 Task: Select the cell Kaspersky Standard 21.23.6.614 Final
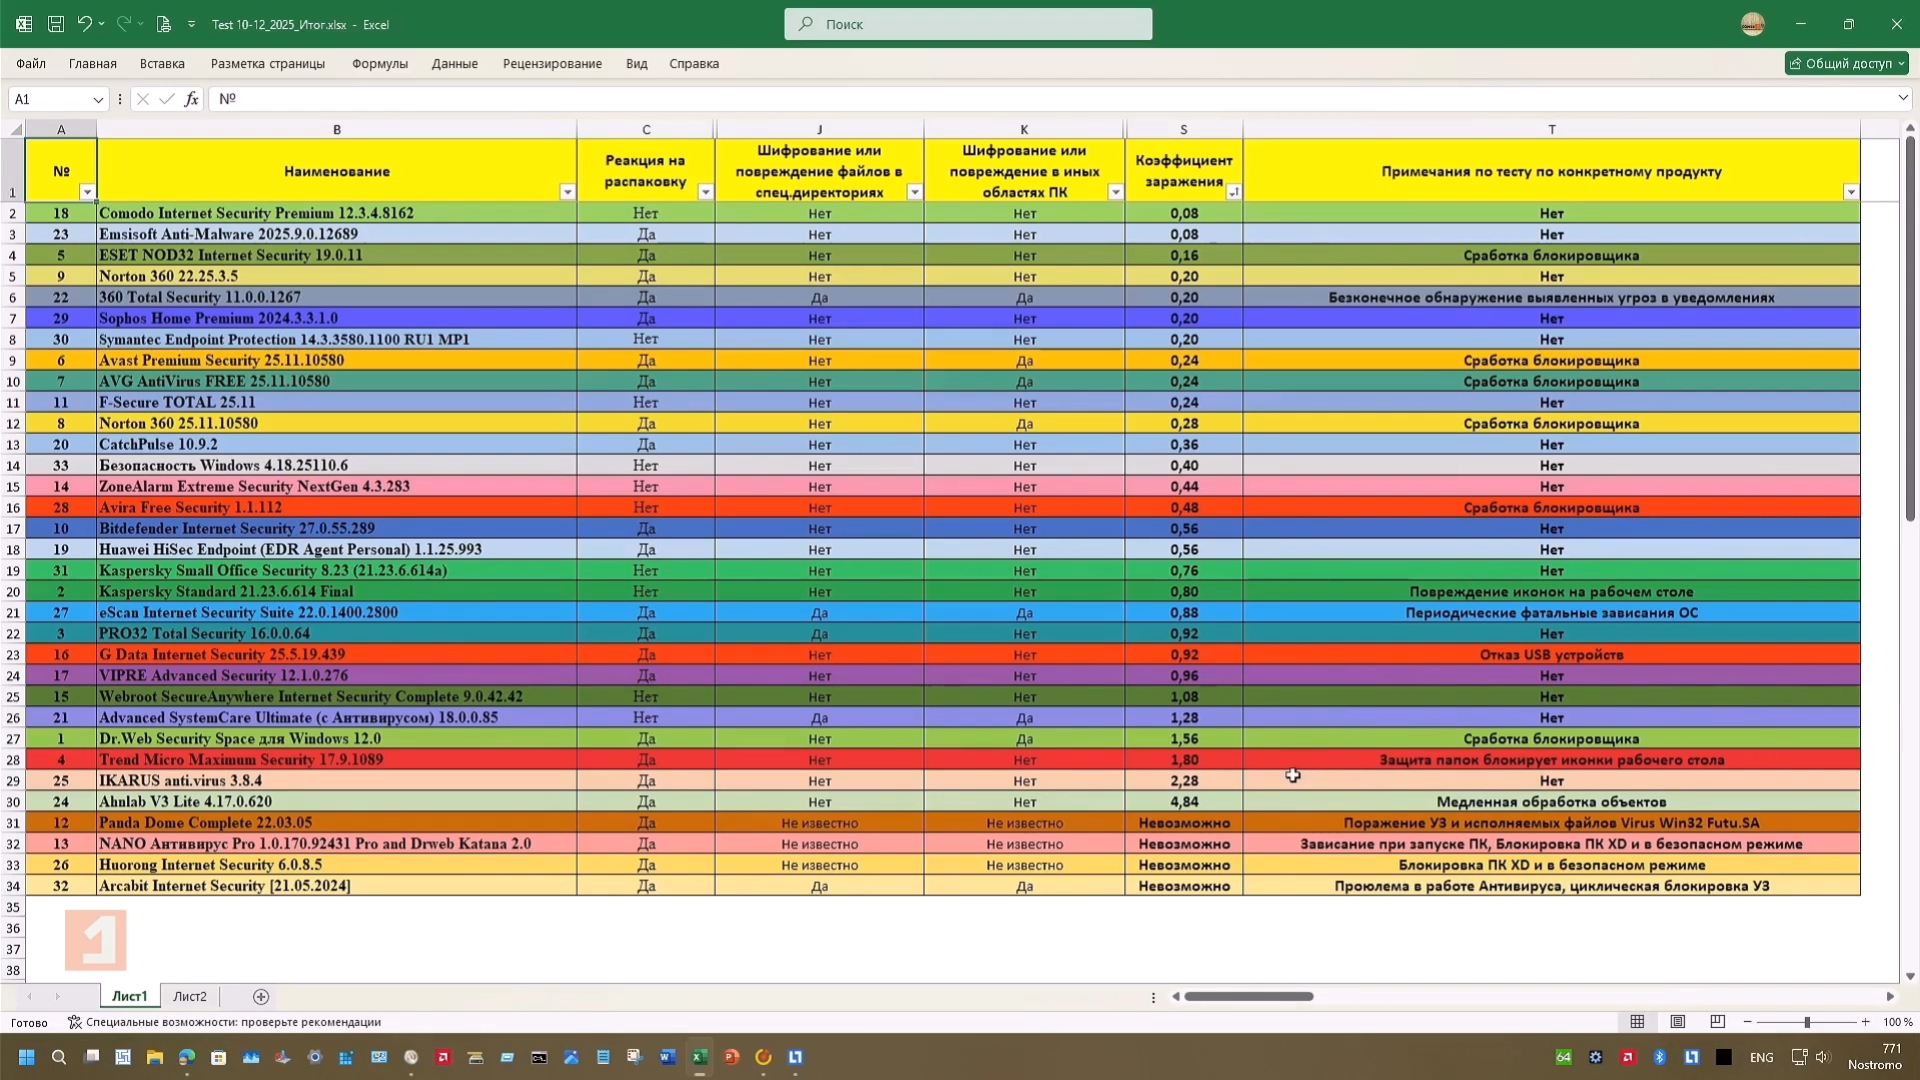[x=337, y=592]
